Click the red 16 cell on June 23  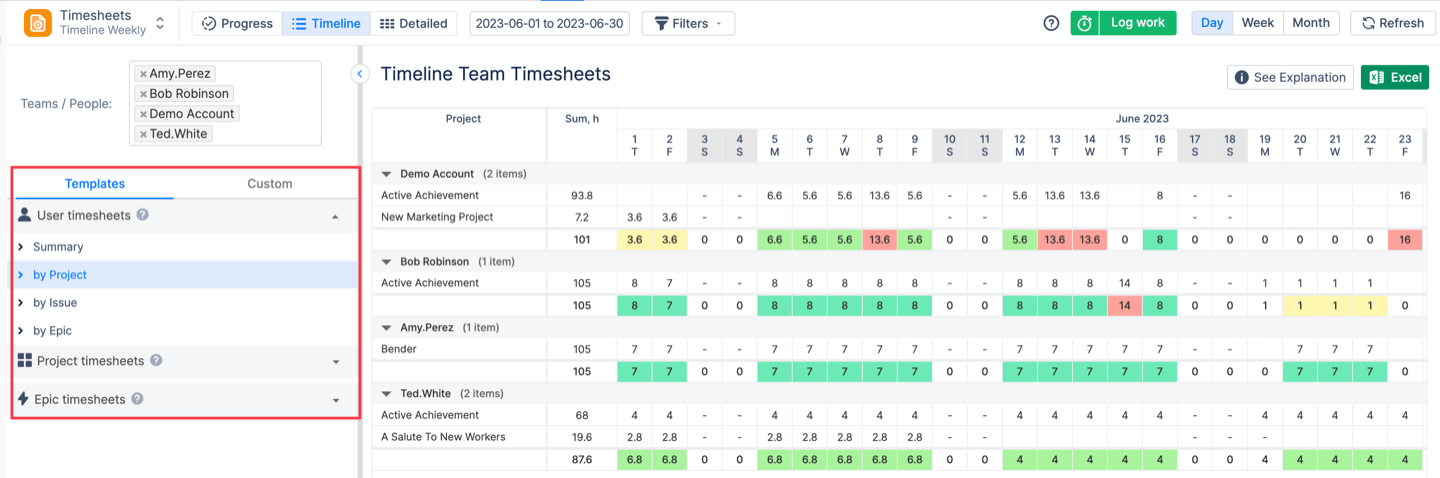[1405, 240]
